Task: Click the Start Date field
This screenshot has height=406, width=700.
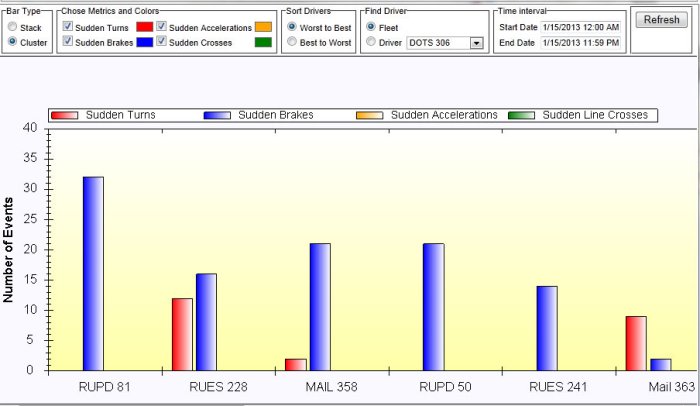Action: coord(580,27)
